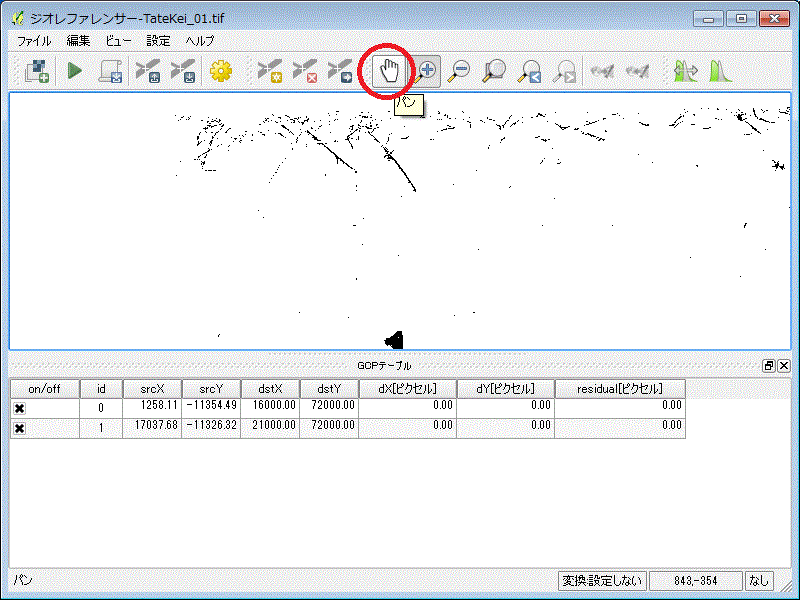The image size is (800, 600).
Task: Select the Move GCP Point tool
Action: click(x=339, y=71)
